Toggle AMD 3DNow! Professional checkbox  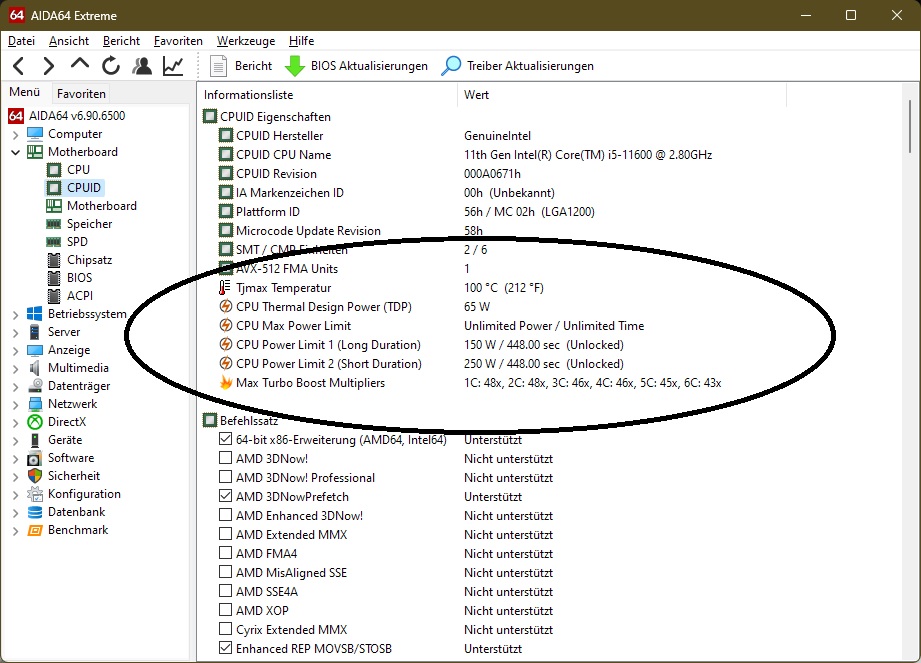pos(225,477)
